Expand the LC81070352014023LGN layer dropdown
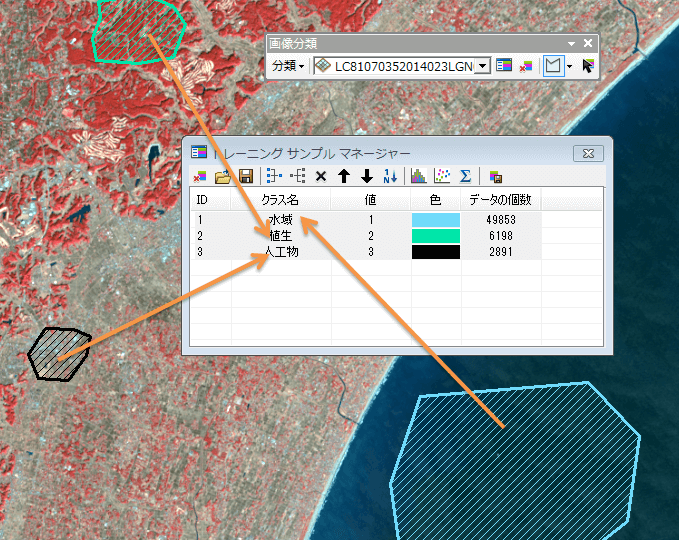 click(x=483, y=66)
